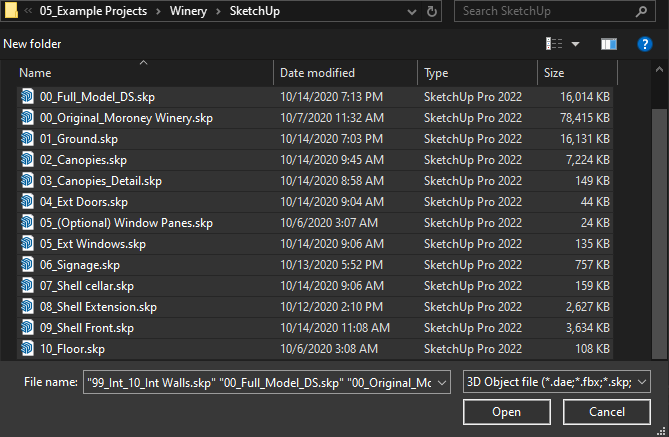The image size is (669, 437).
Task: Click the SketchUp icon beside 00_Full_Model_DS.skp
Action: [28, 97]
